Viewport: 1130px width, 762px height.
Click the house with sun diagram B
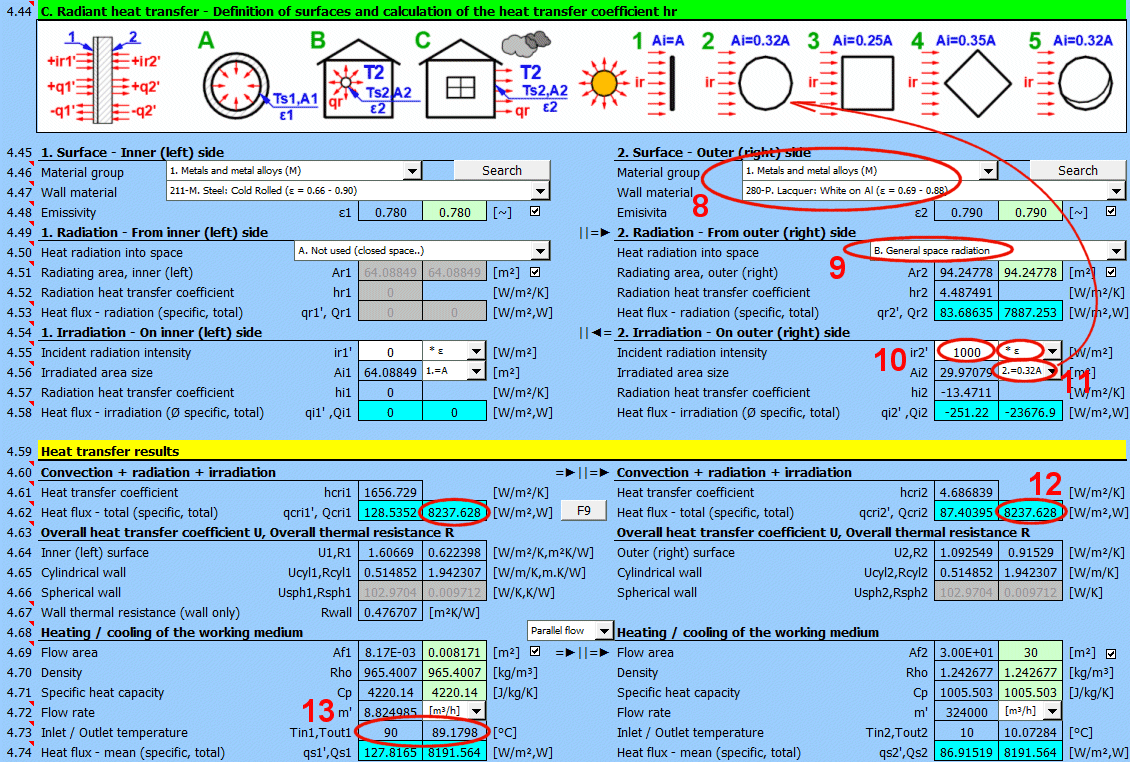[x=351, y=85]
